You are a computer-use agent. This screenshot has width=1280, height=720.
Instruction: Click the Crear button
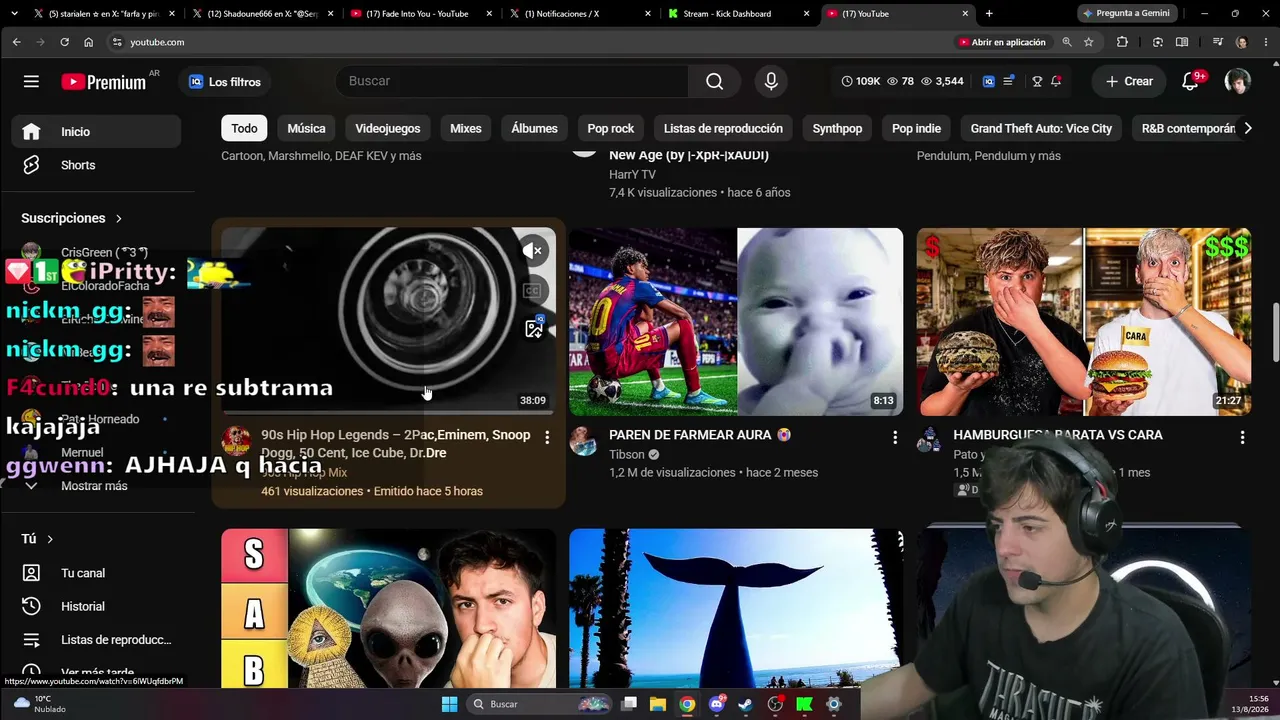(1129, 81)
